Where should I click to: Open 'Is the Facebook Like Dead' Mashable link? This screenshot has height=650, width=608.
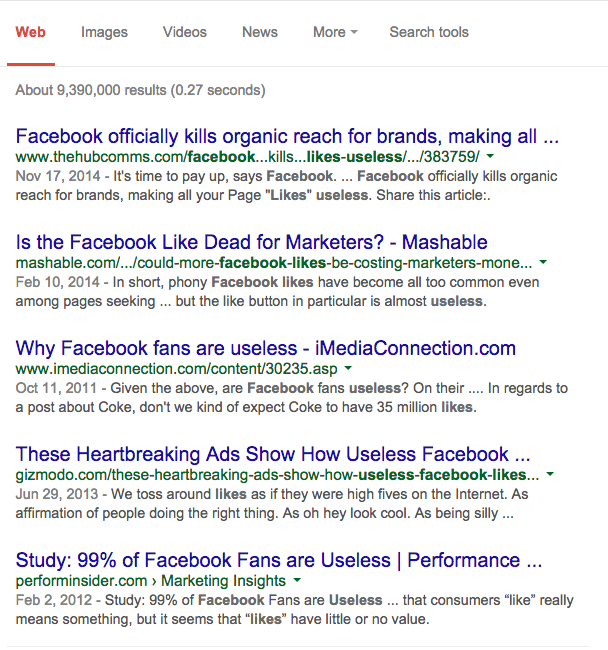[252, 242]
